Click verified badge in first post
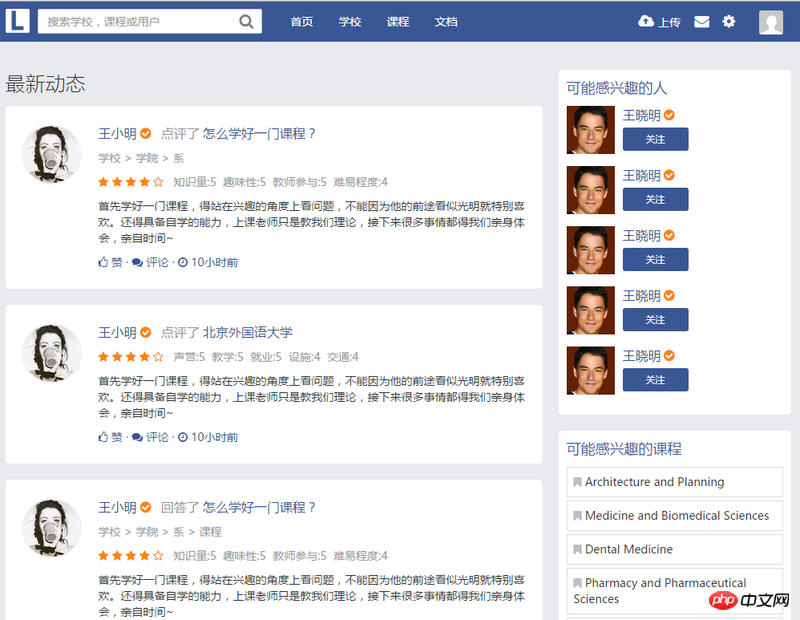Viewport: 800px width, 620px height. point(145,134)
